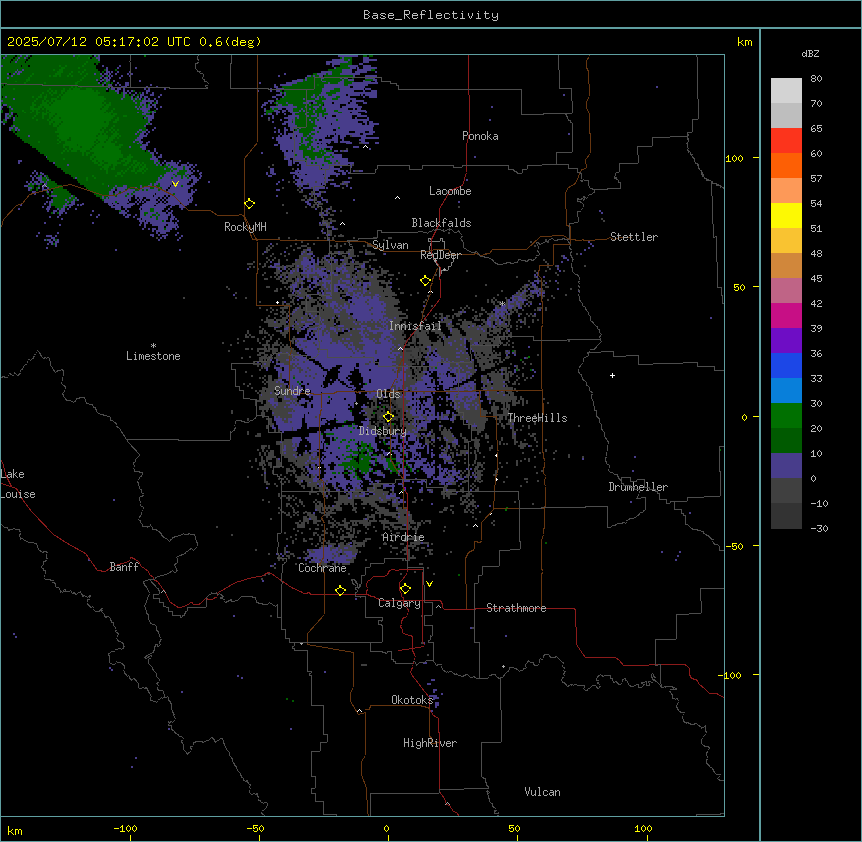Screen dimensions: 862x842
Task: Click the Cochrane town label
Action: coord(322,568)
